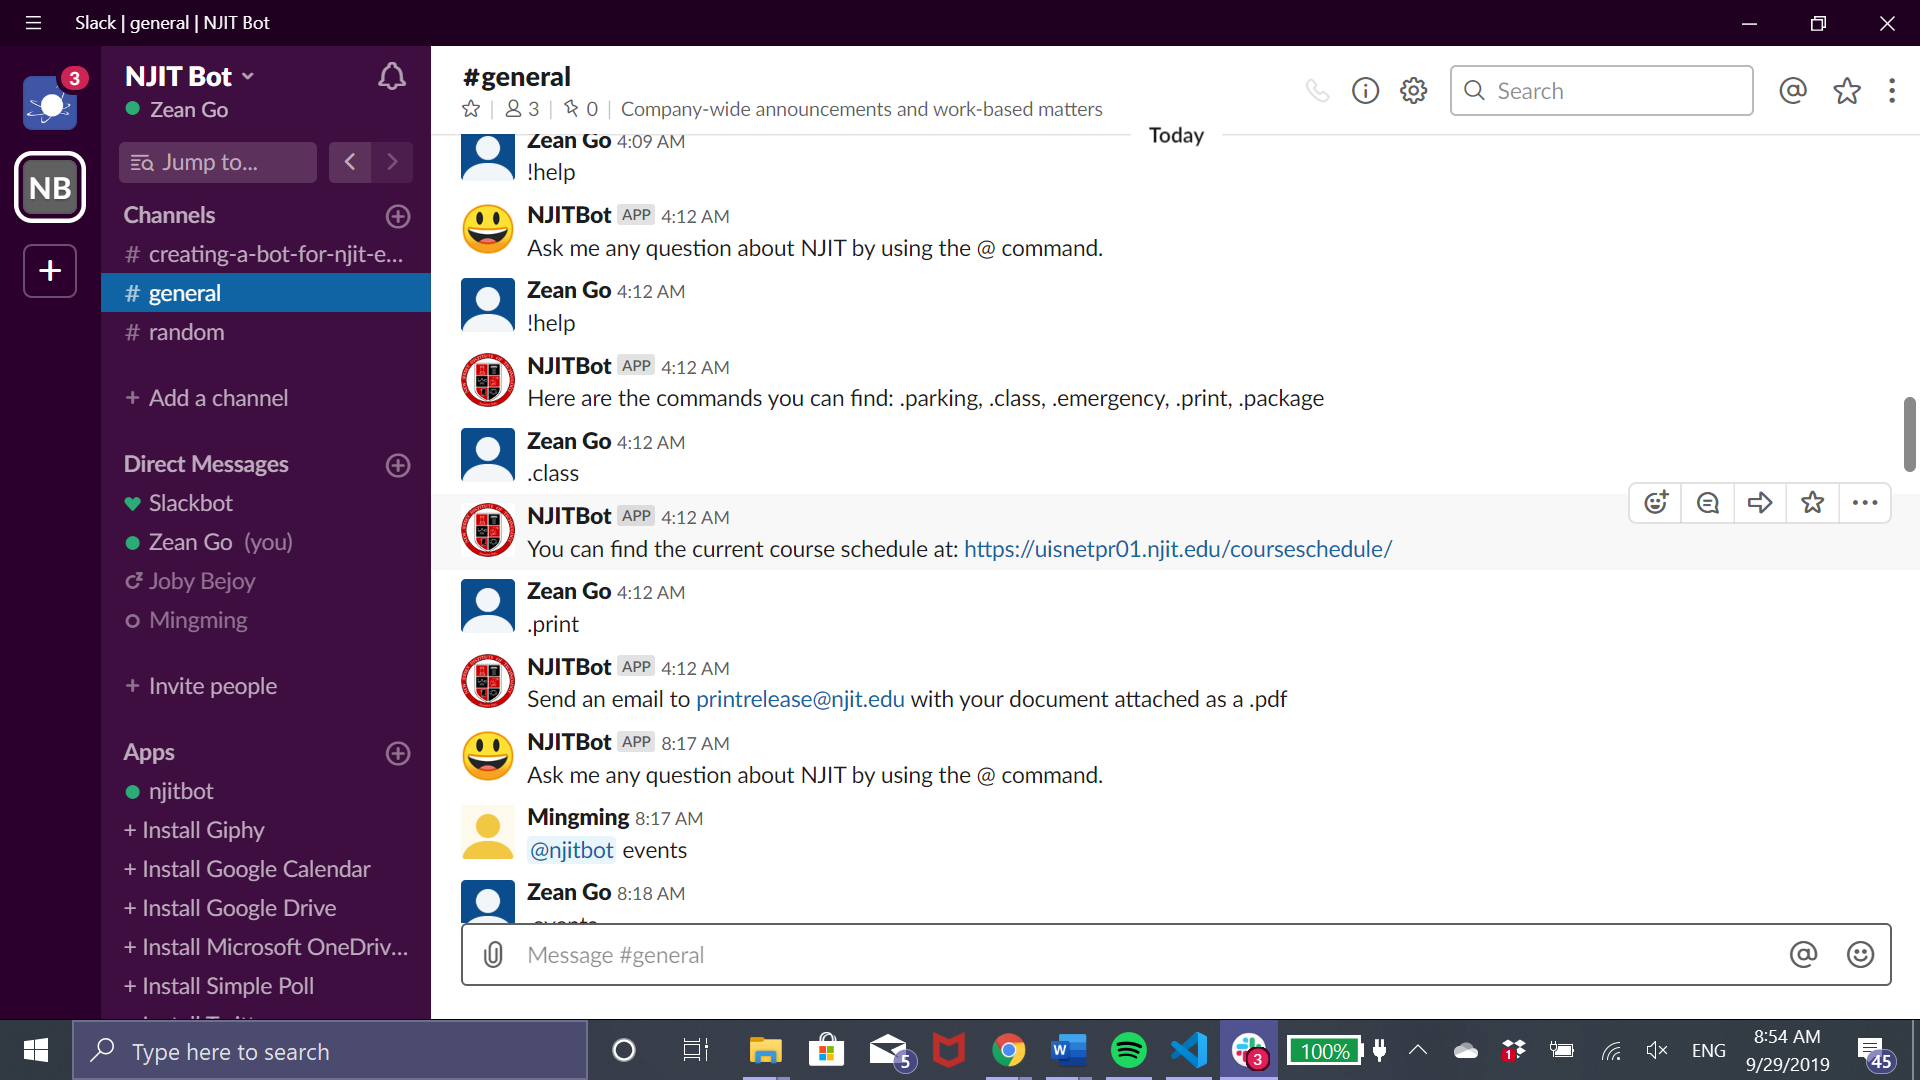Start a call with phone icon
1920x1080 pixels.
click(1317, 91)
